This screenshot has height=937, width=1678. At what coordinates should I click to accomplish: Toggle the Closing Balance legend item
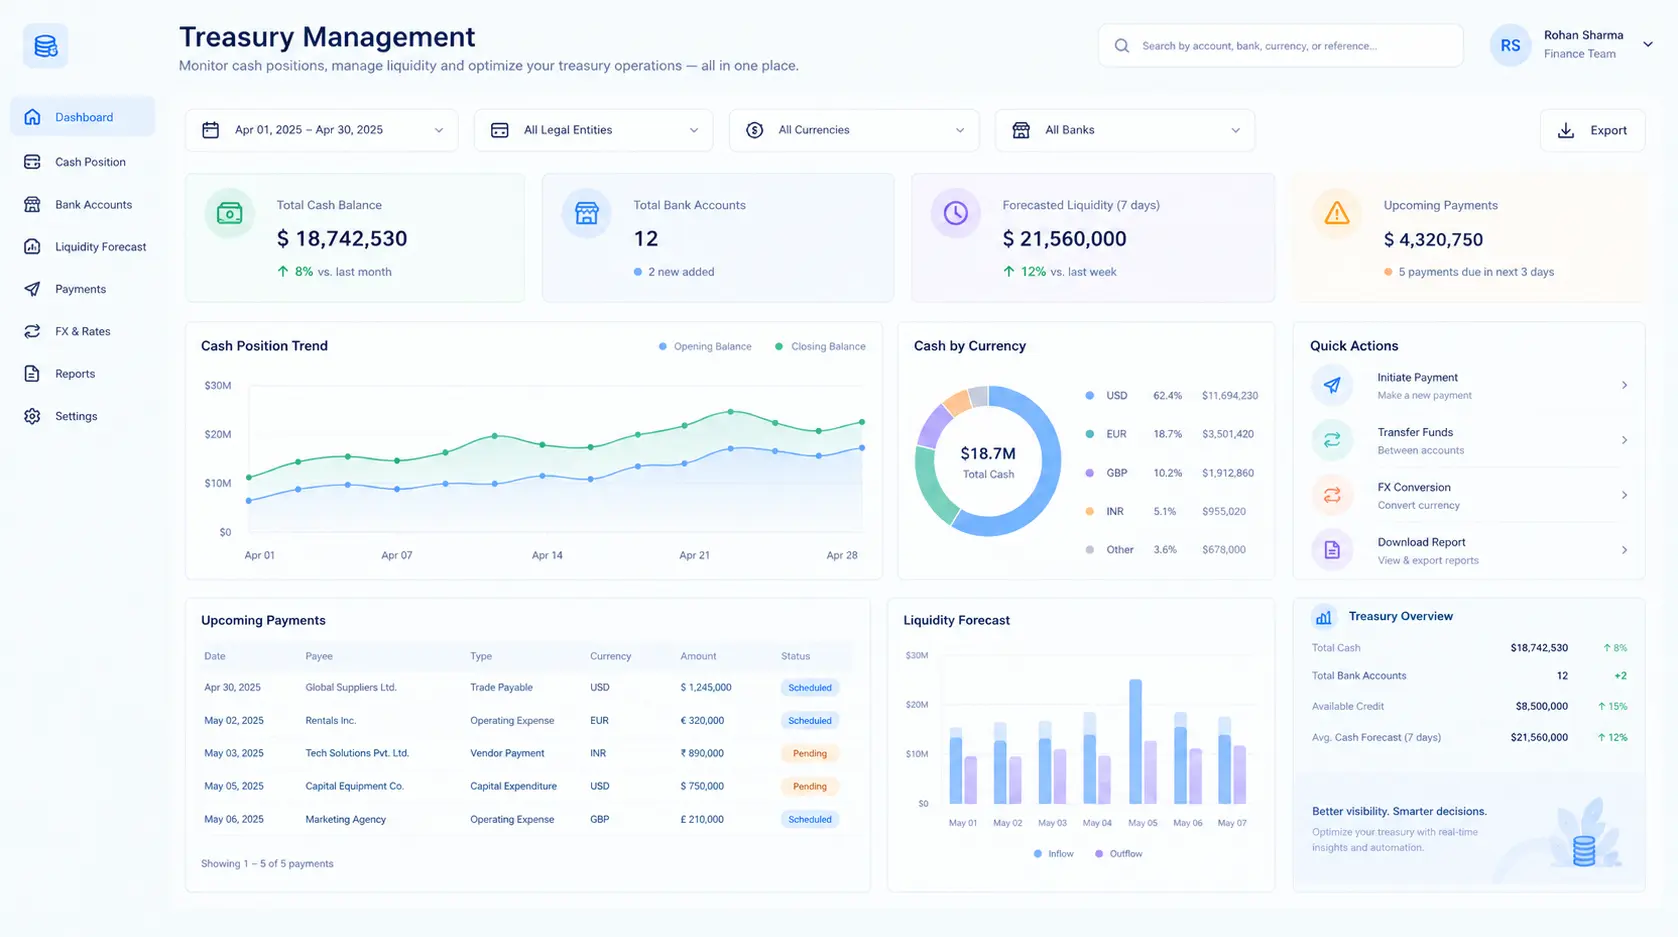820,347
